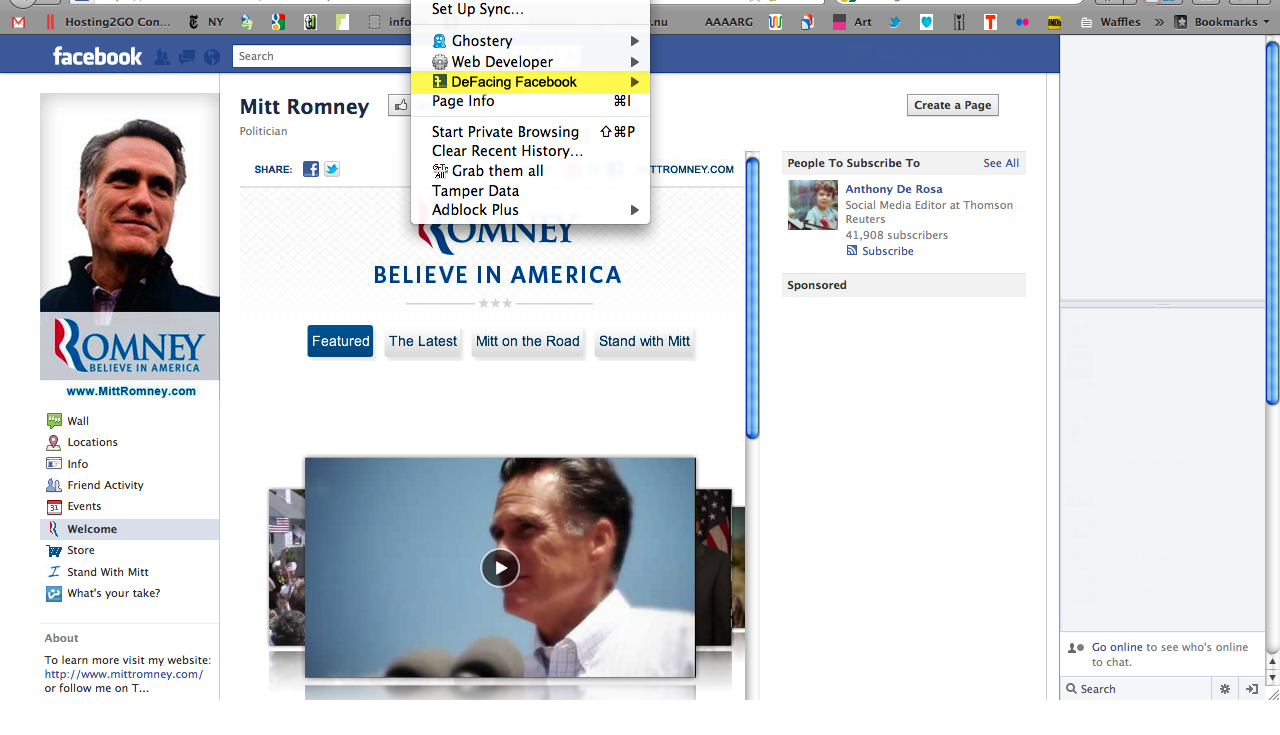Viewport: 1280px width, 735px height.
Task: Share page via Facebook icon
Action: click(x=311, y=169)
